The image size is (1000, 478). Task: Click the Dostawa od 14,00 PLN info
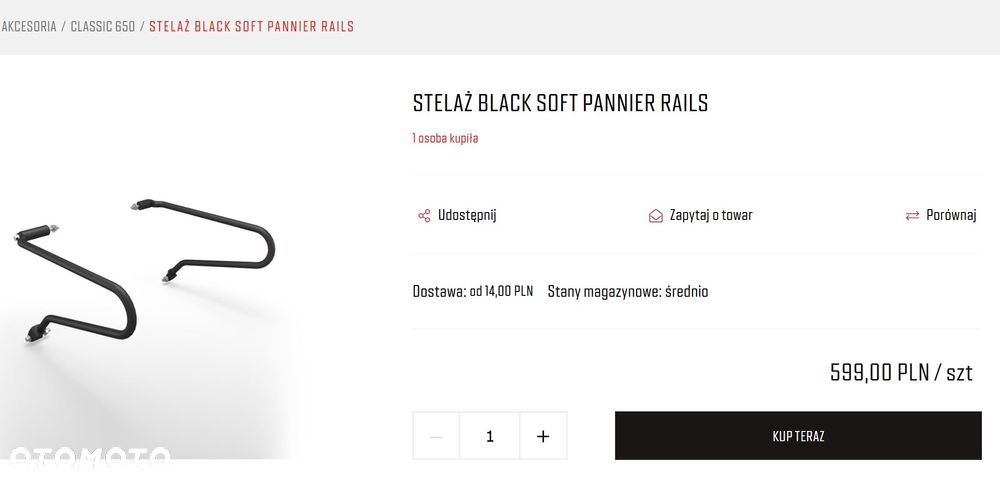(472, 292)
